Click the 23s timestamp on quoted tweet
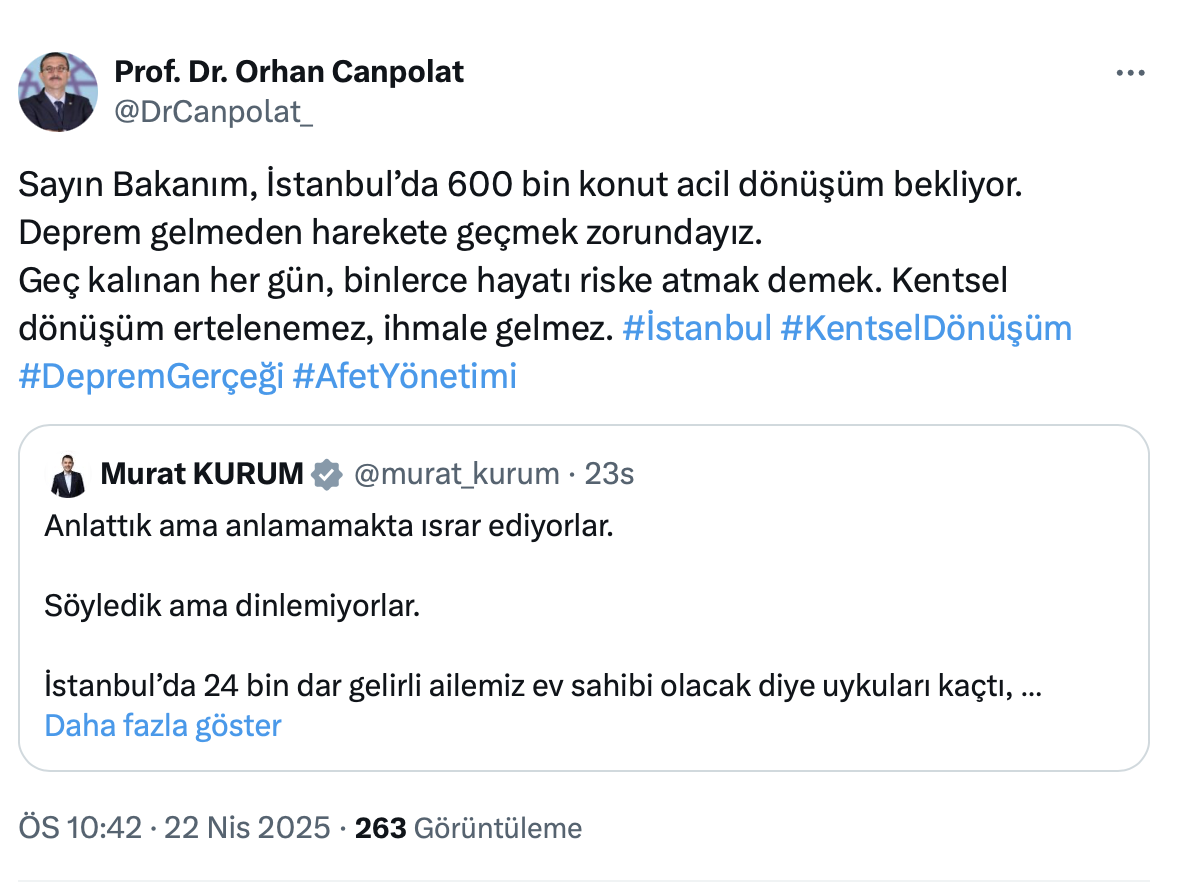The height and width of the screenshot is (882, 1182). click(x=609, y=474)
